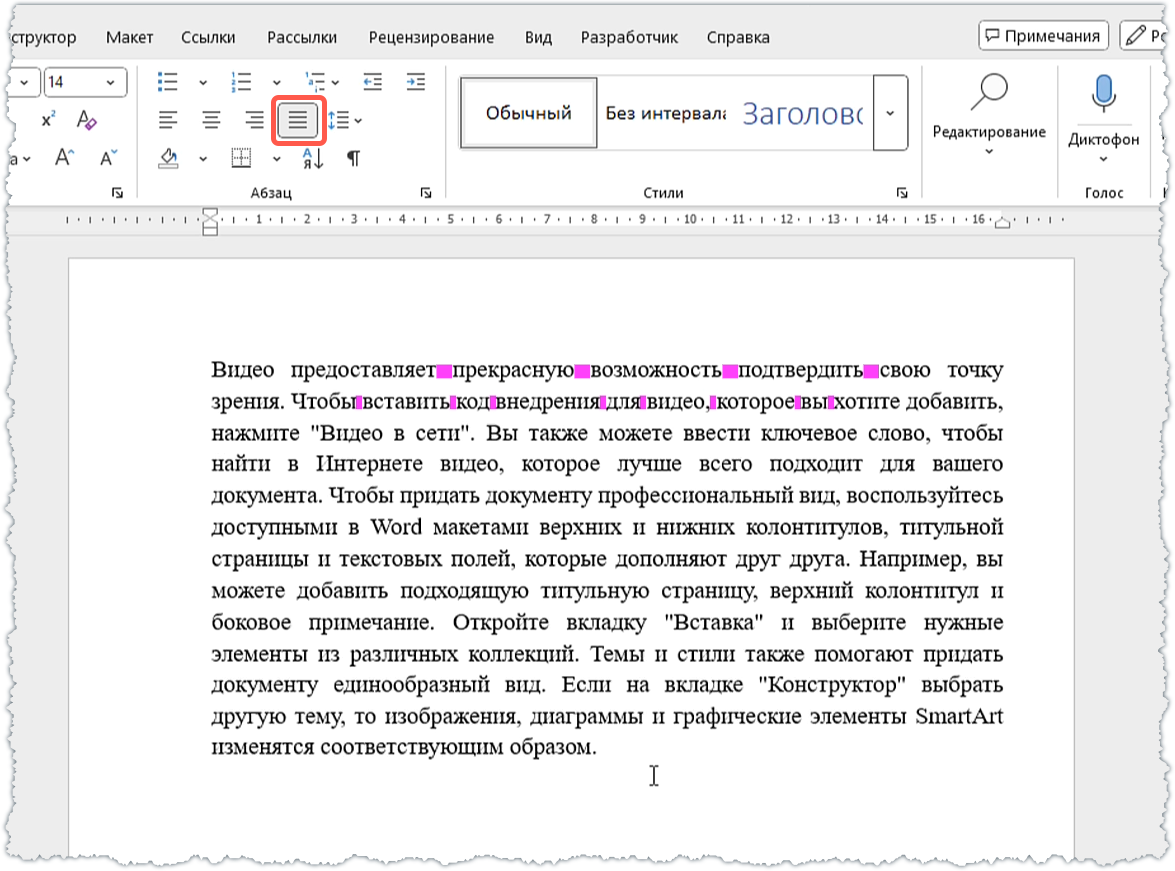
Task: Decrease font size with A˅ button
Action: click(109, 158)
